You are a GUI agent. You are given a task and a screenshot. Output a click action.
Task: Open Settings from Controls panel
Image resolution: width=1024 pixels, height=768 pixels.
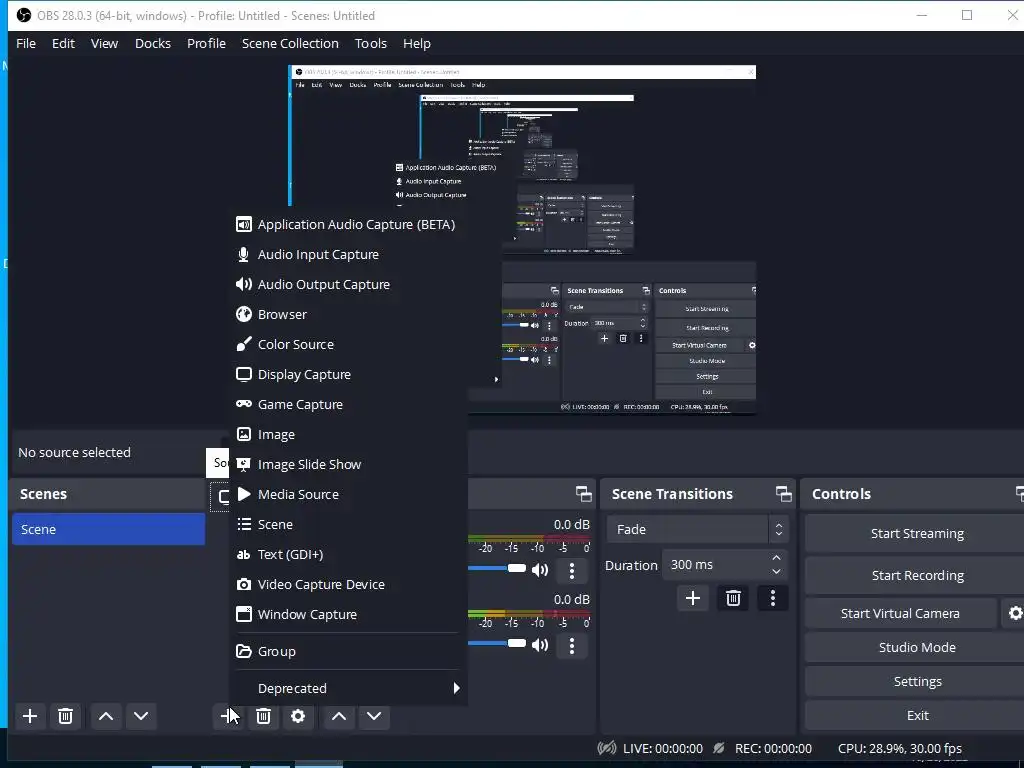(916, 681)
